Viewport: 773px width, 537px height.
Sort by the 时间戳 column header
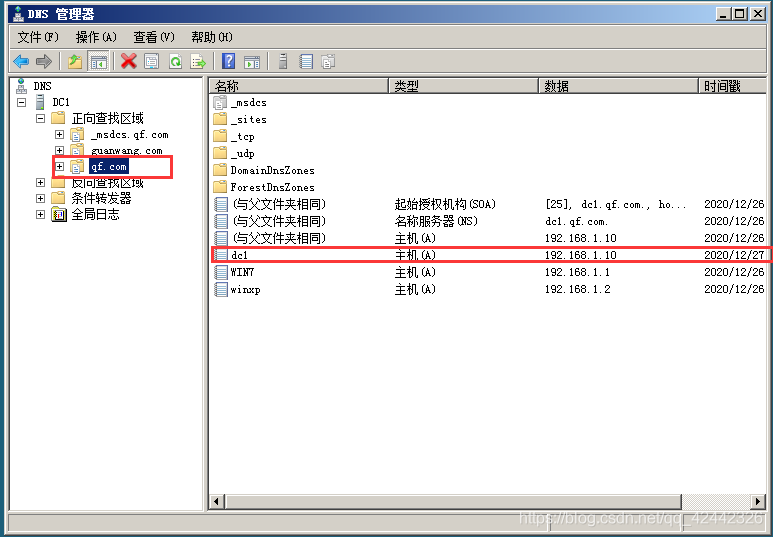tap(733, 86)
